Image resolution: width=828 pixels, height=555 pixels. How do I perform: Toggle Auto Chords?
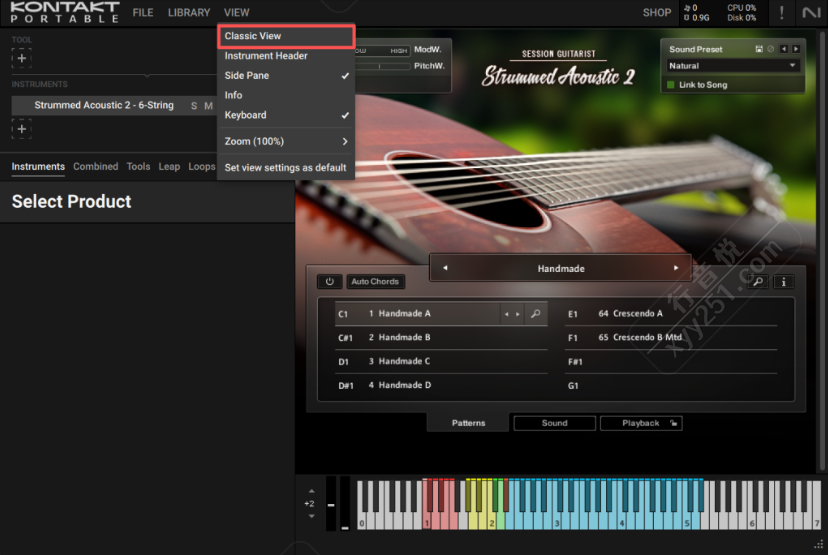[x=375, y=281]
